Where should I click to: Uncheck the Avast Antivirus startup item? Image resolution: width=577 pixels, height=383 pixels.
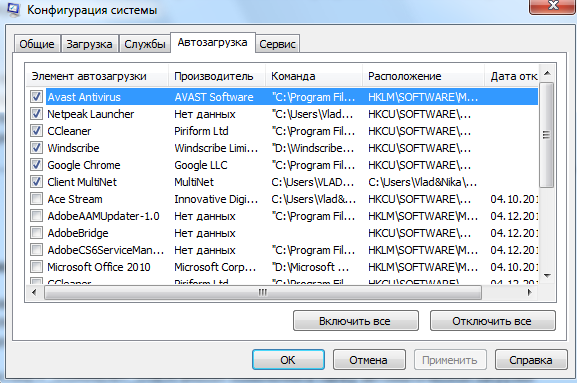36,97
